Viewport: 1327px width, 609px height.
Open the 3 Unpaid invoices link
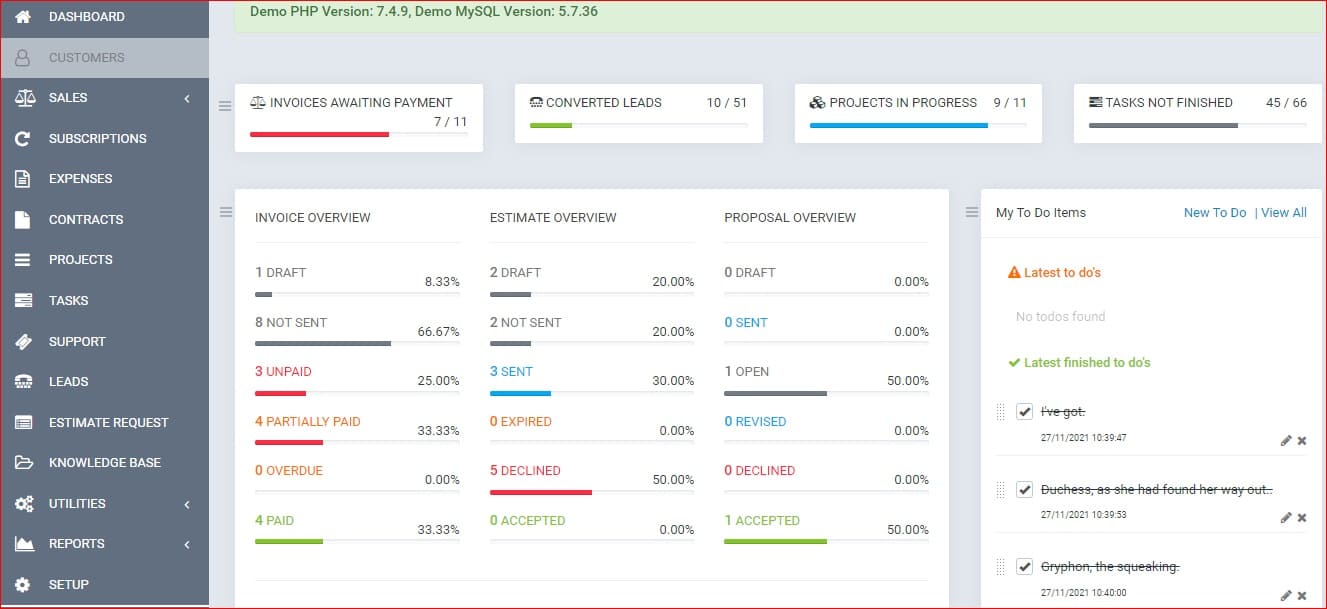283,372
